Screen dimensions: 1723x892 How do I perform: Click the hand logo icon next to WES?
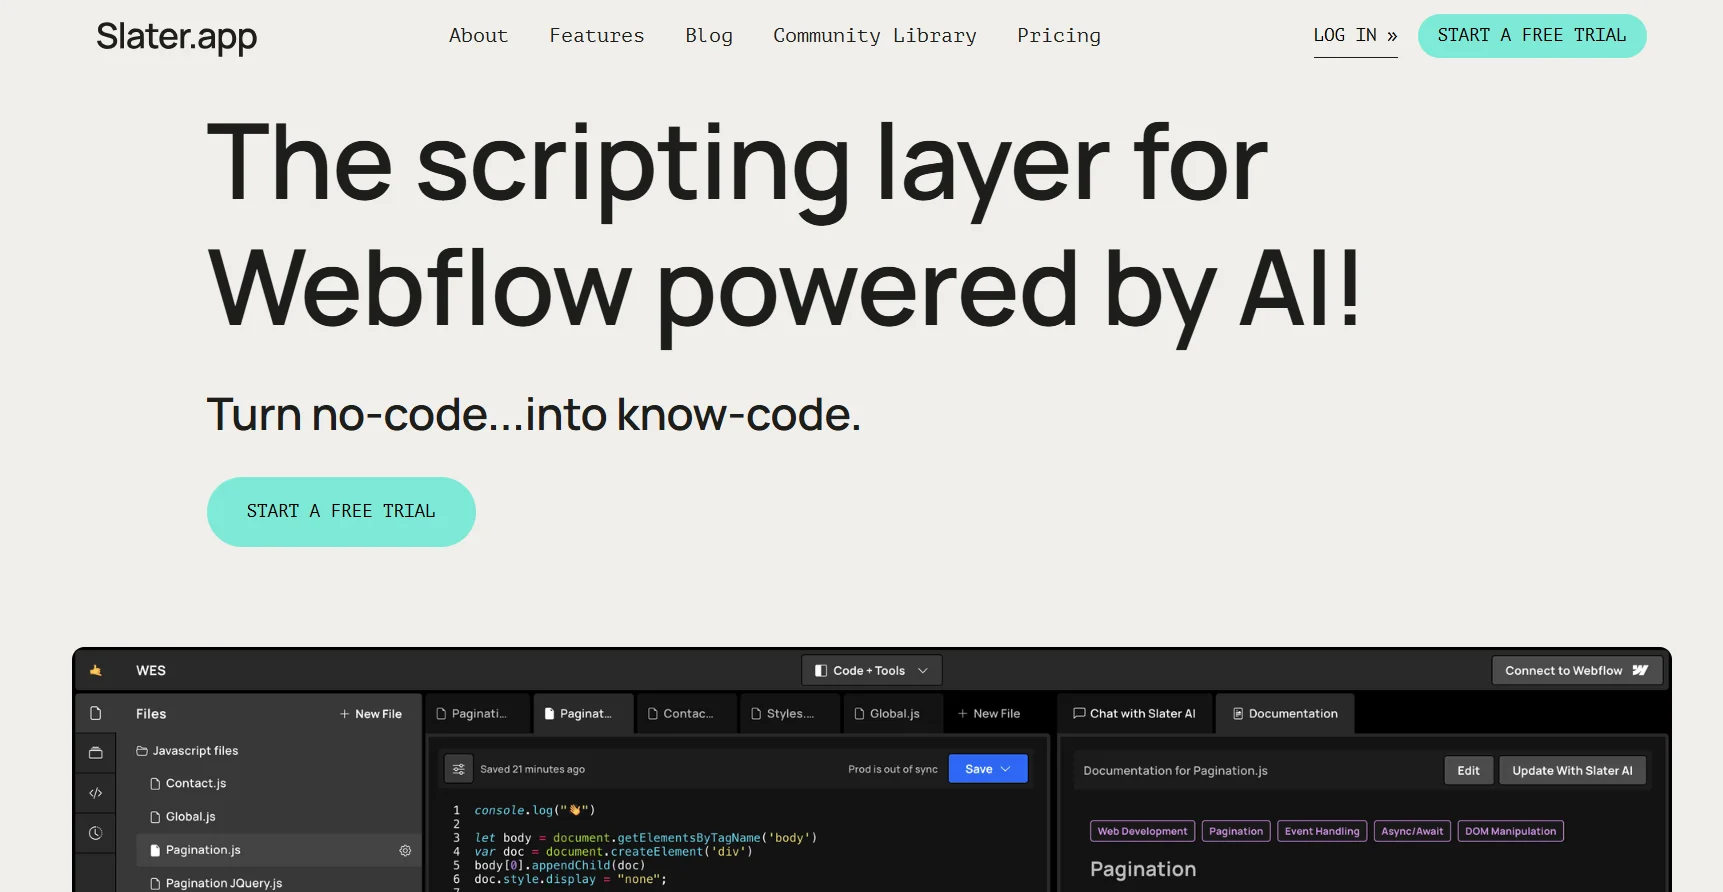(96, 671)
